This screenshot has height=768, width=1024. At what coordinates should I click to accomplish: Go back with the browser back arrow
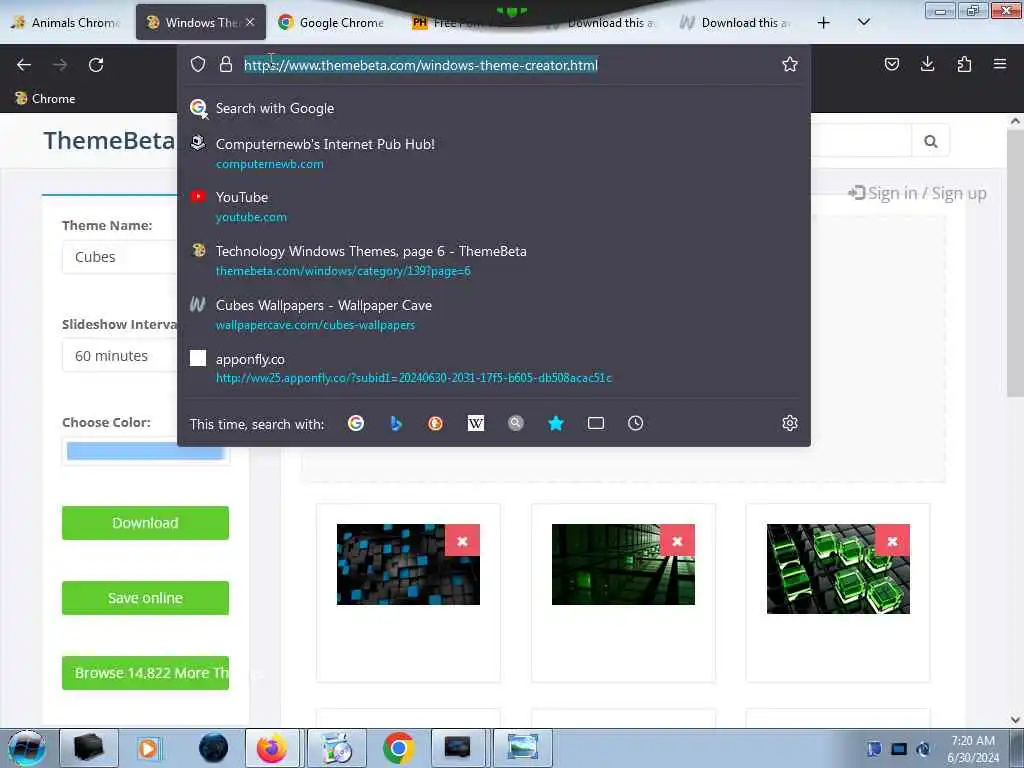(x=24, y=65)
